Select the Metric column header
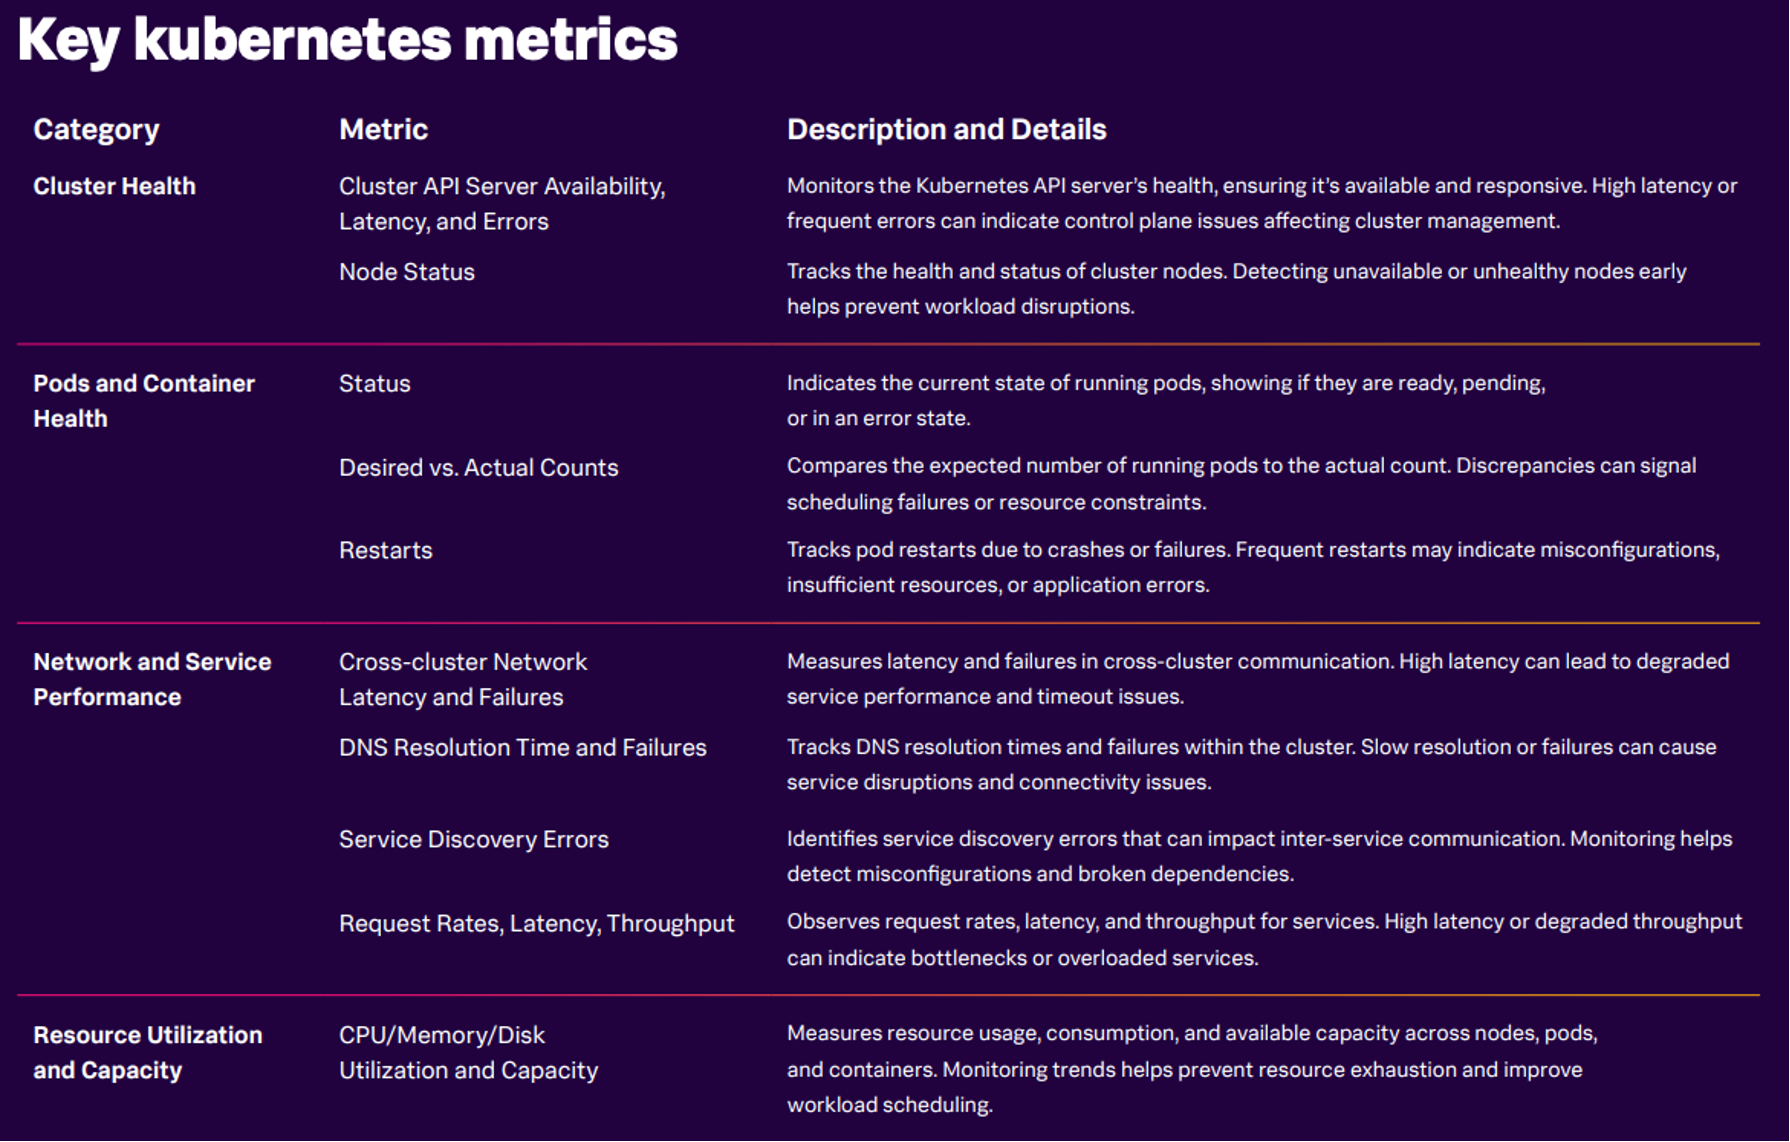The height and width of the screenshot is (1142, 1790). [x=383, y=129]
